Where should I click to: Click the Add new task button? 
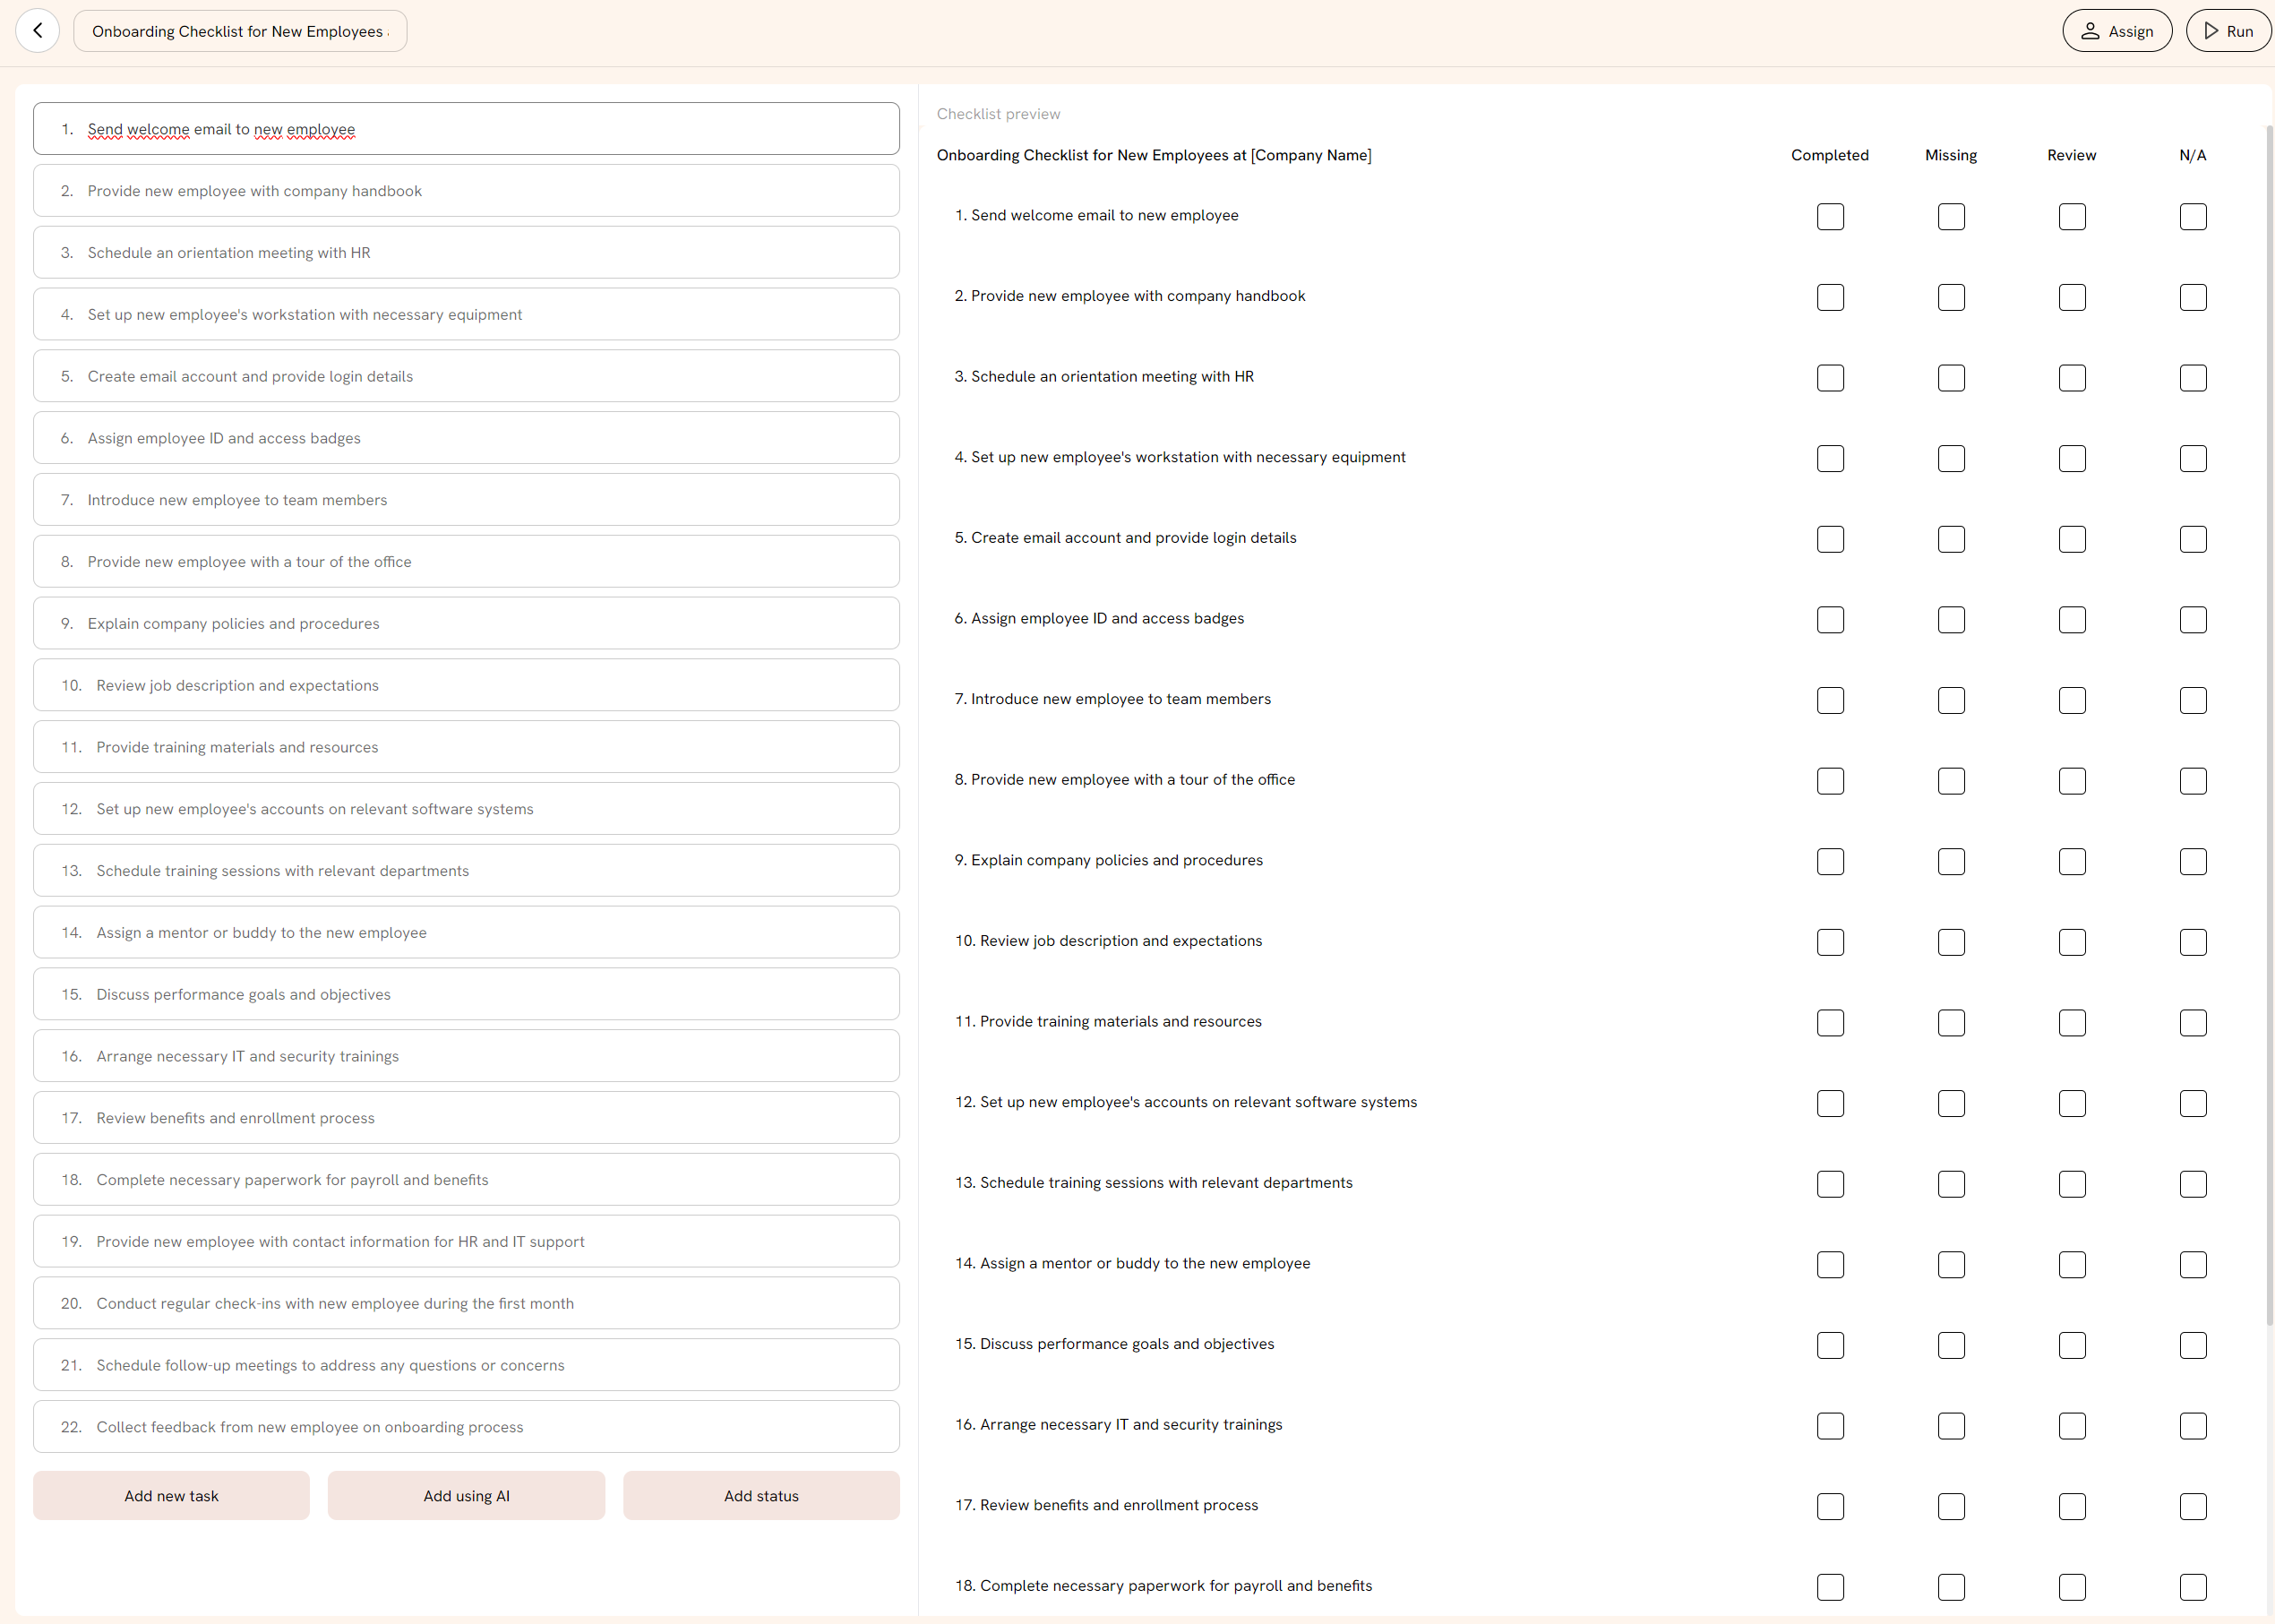click(171, 1496)
